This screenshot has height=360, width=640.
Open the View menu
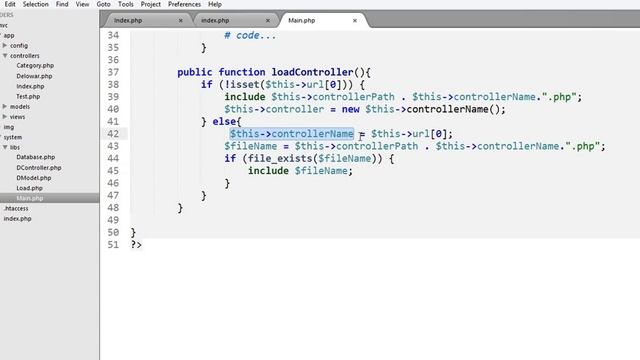pyautogui.click(x=82, y=4)
